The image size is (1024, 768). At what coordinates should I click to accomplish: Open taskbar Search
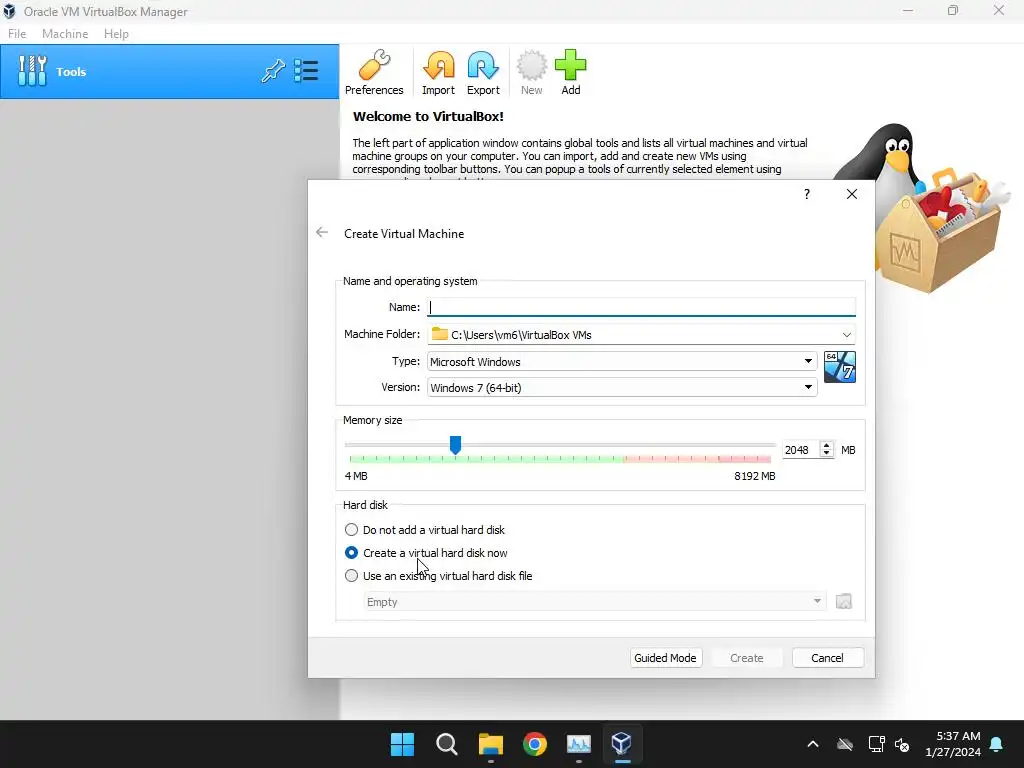[x=447, y=744]
